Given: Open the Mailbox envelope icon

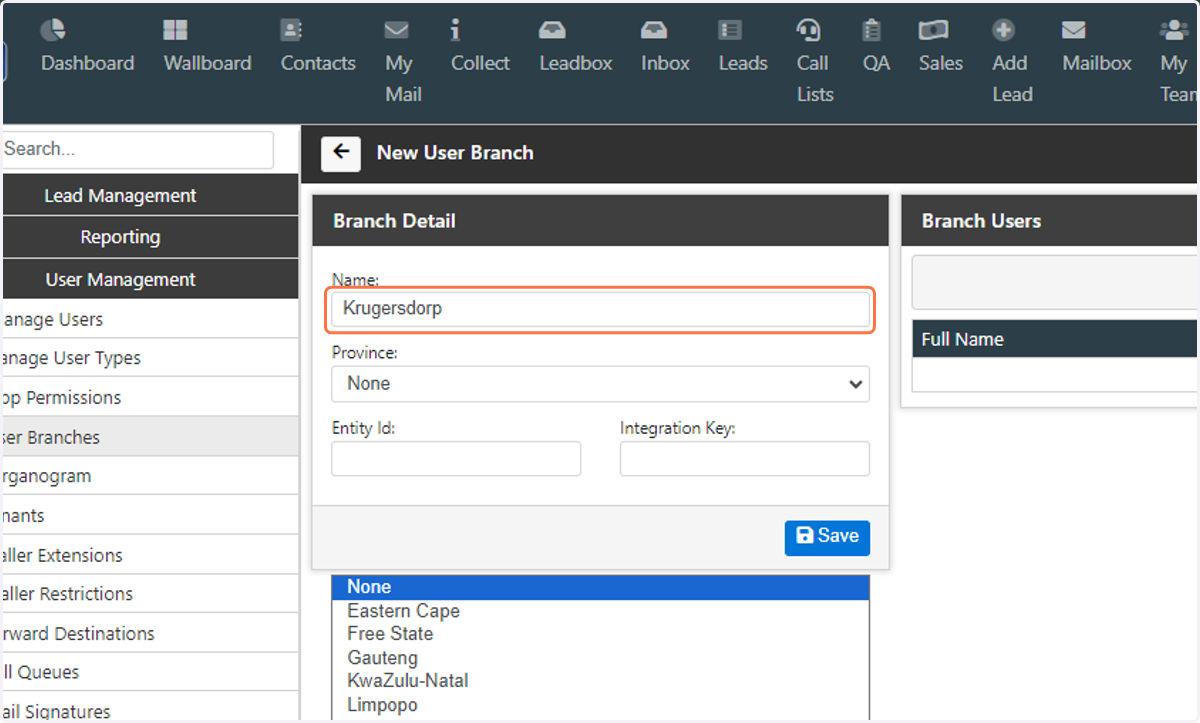Looking at the screenshot, I should [1074, 30].
